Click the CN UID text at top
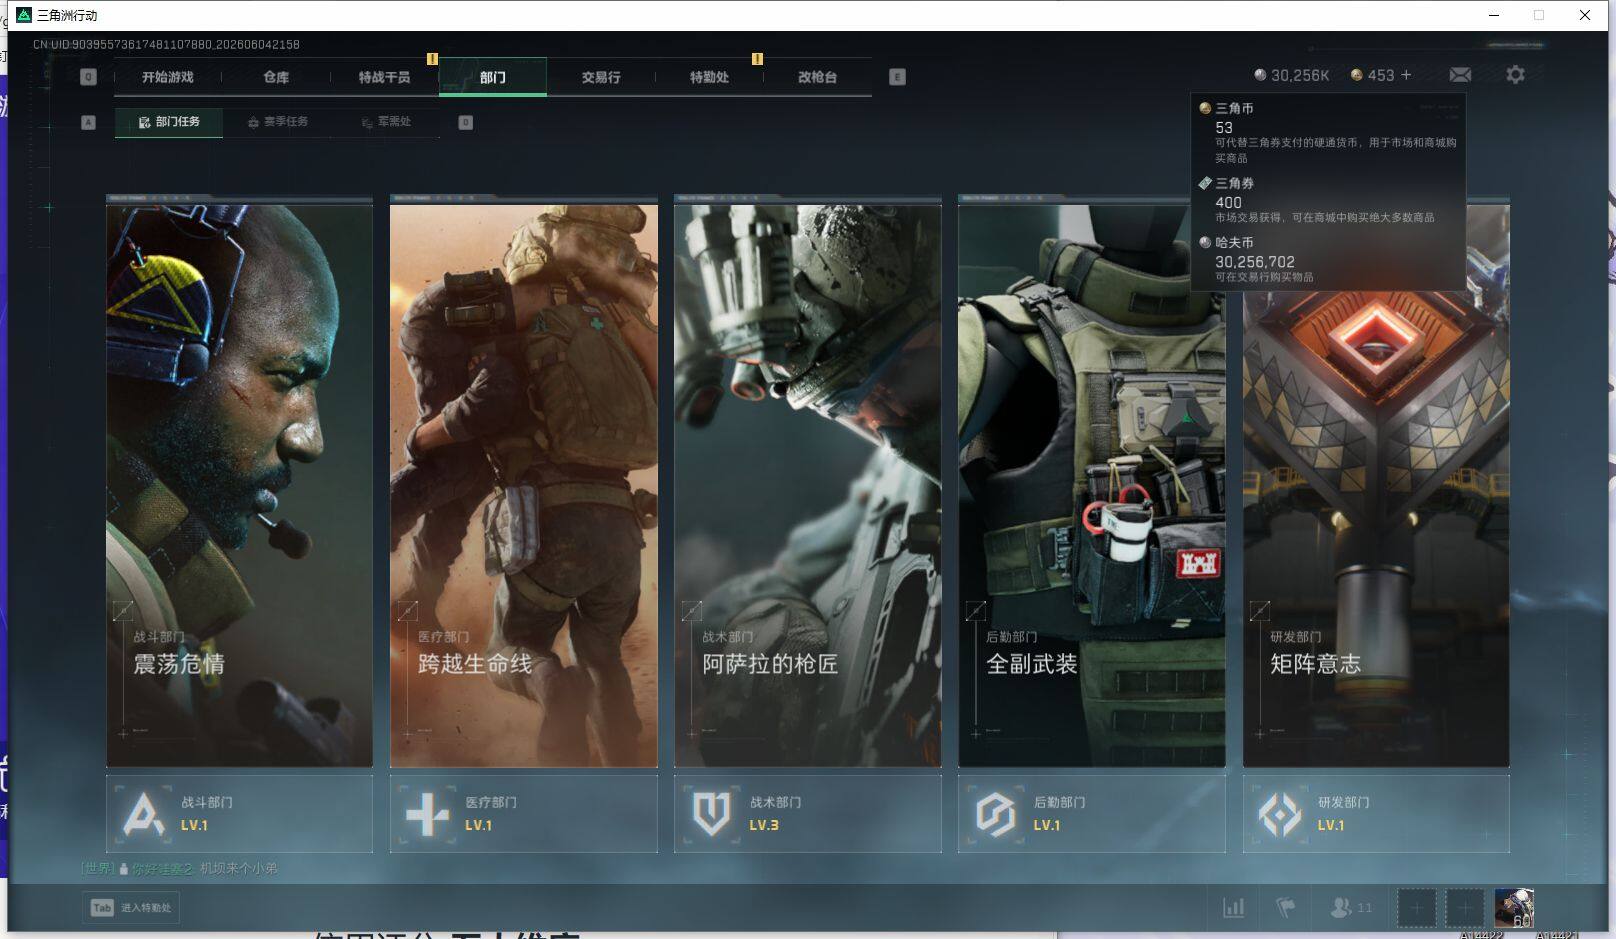1616x939 pixels. [x=166, y=44]
